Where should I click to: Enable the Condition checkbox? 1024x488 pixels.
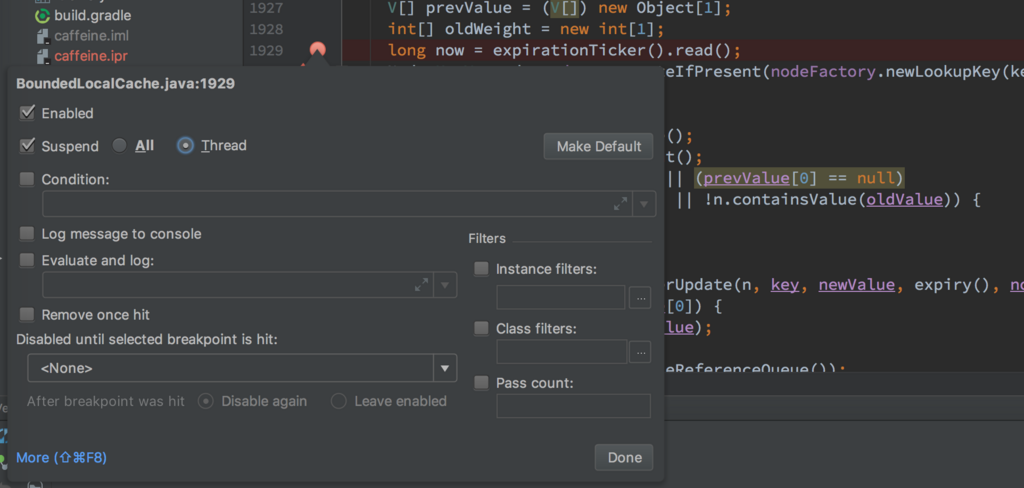tap(27, 179)
